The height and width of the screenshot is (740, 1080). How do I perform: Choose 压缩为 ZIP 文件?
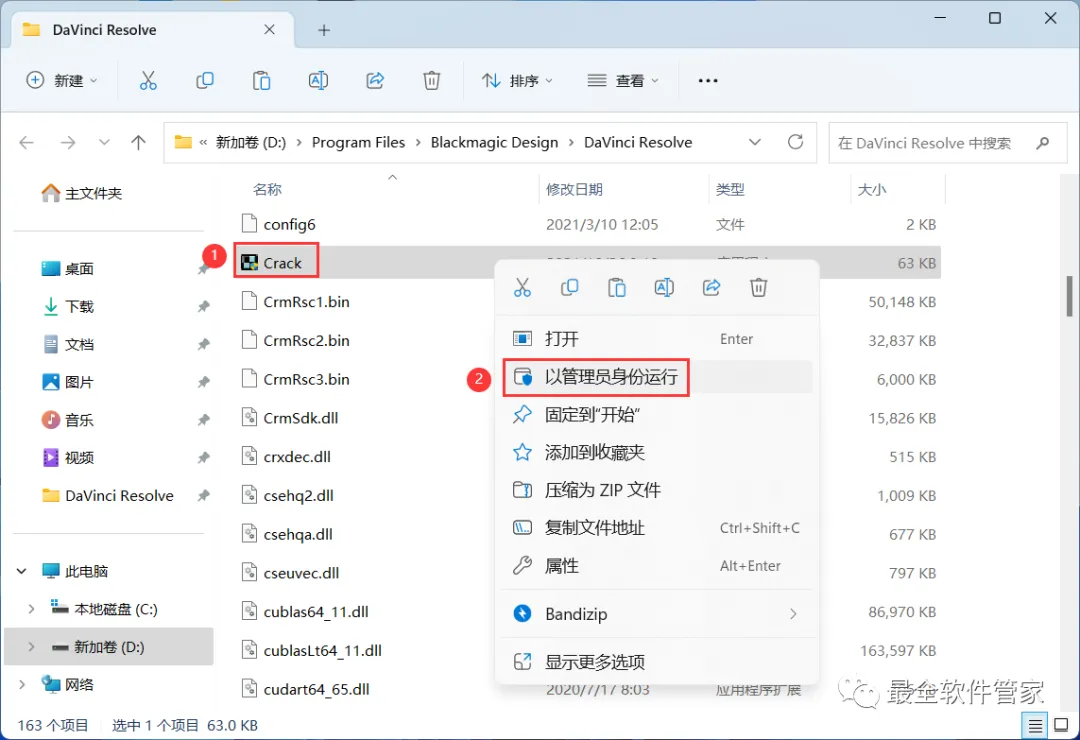pos(657,490)
